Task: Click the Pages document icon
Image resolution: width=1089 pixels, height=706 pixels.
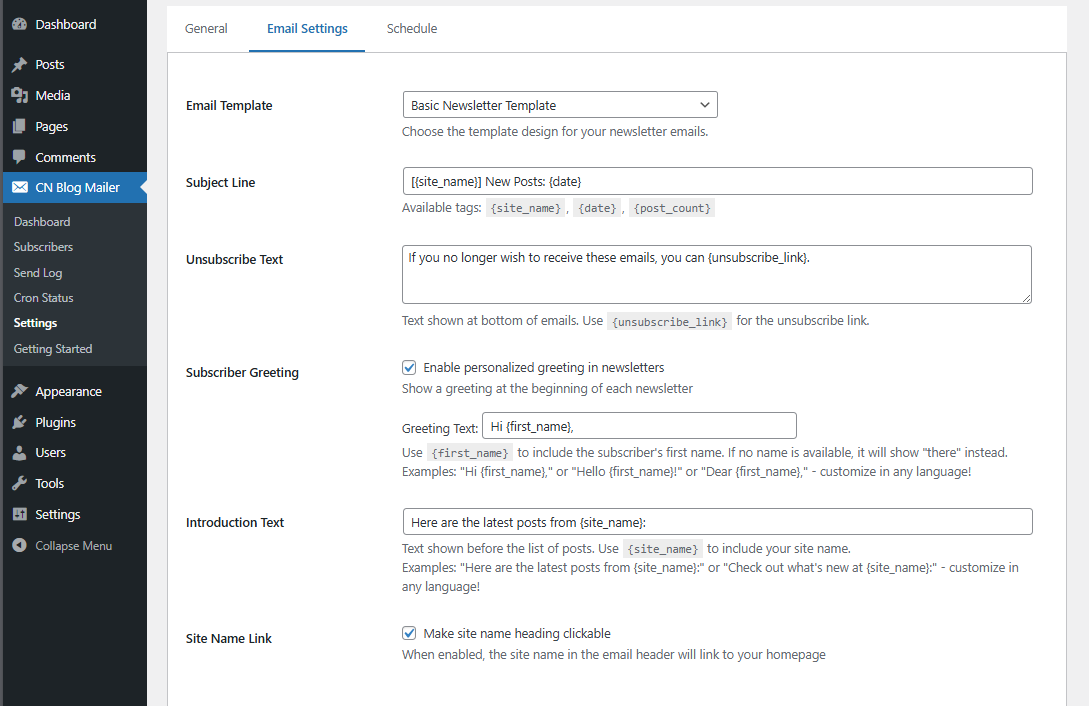Action: pyautogui.click(x=20, y=126)
